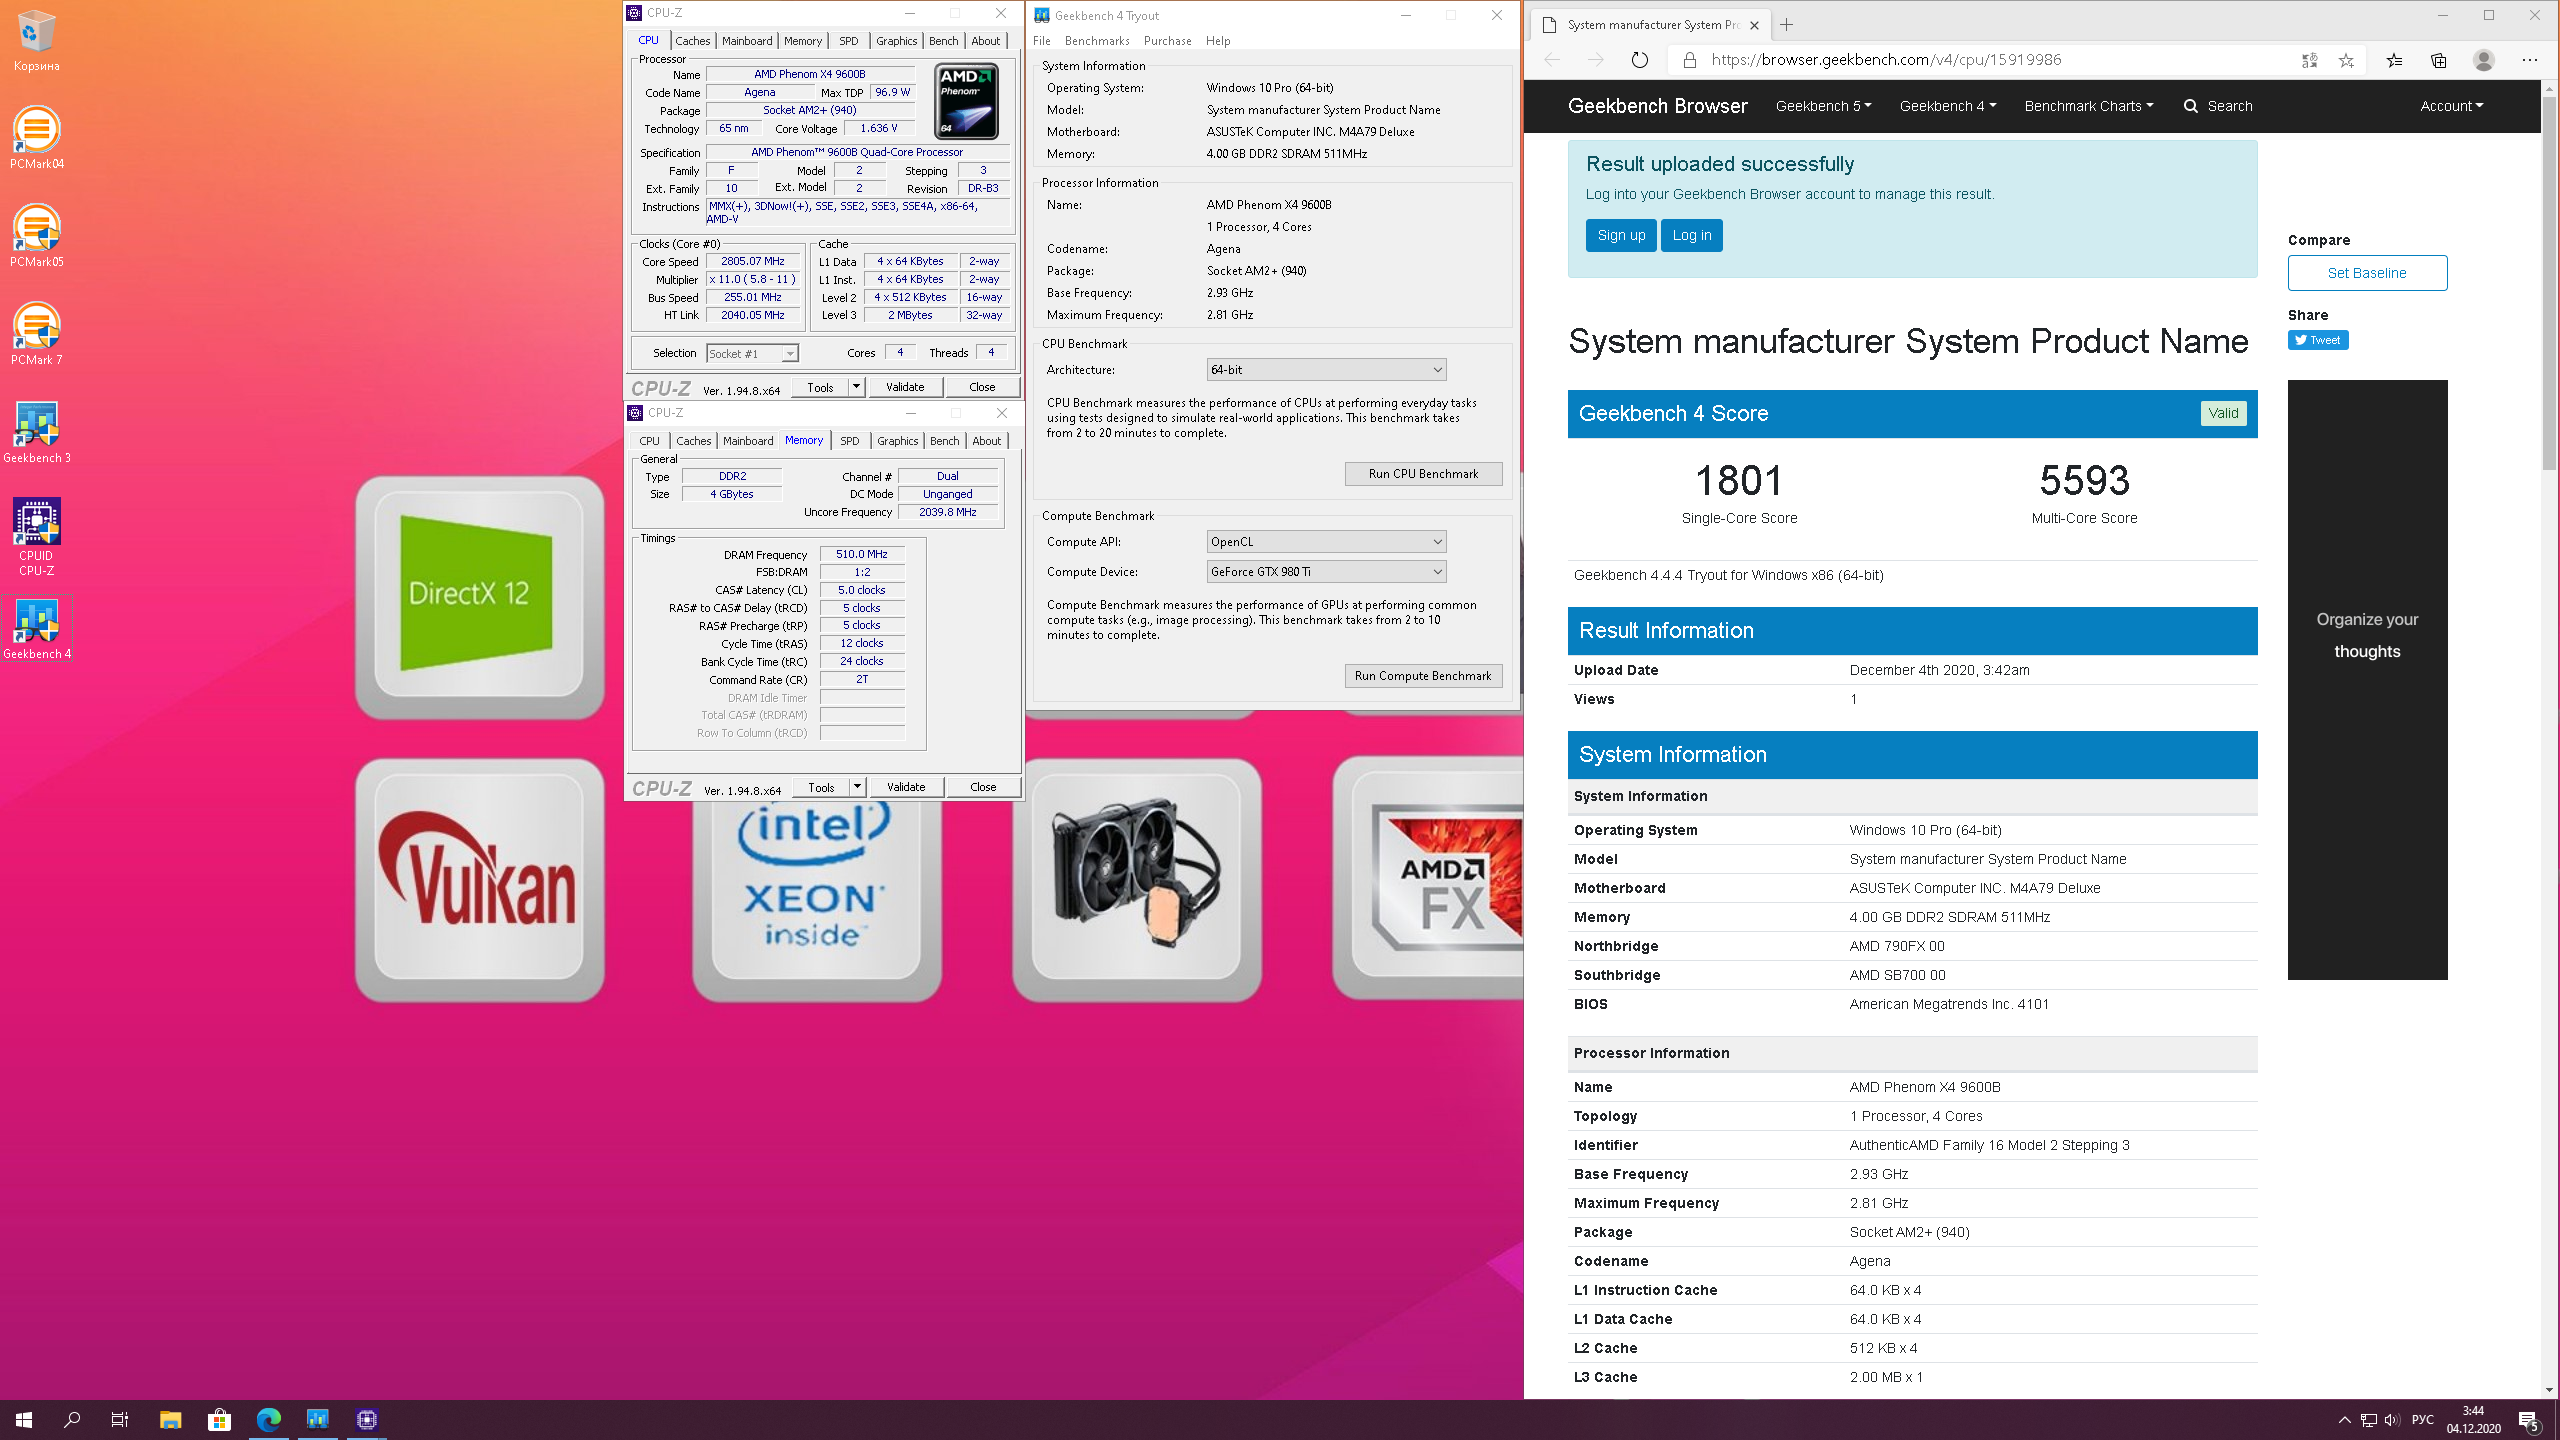Open the PCMark04 desktop shortcut
Screen dimensions: 2560x1440
[36, 138]
